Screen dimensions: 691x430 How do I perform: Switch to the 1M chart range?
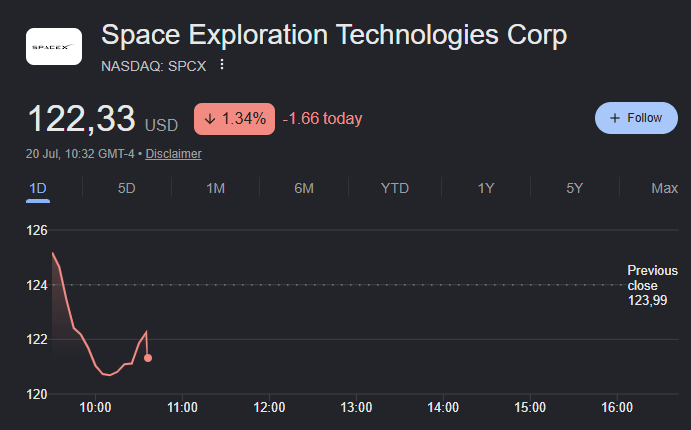[215, 189]
